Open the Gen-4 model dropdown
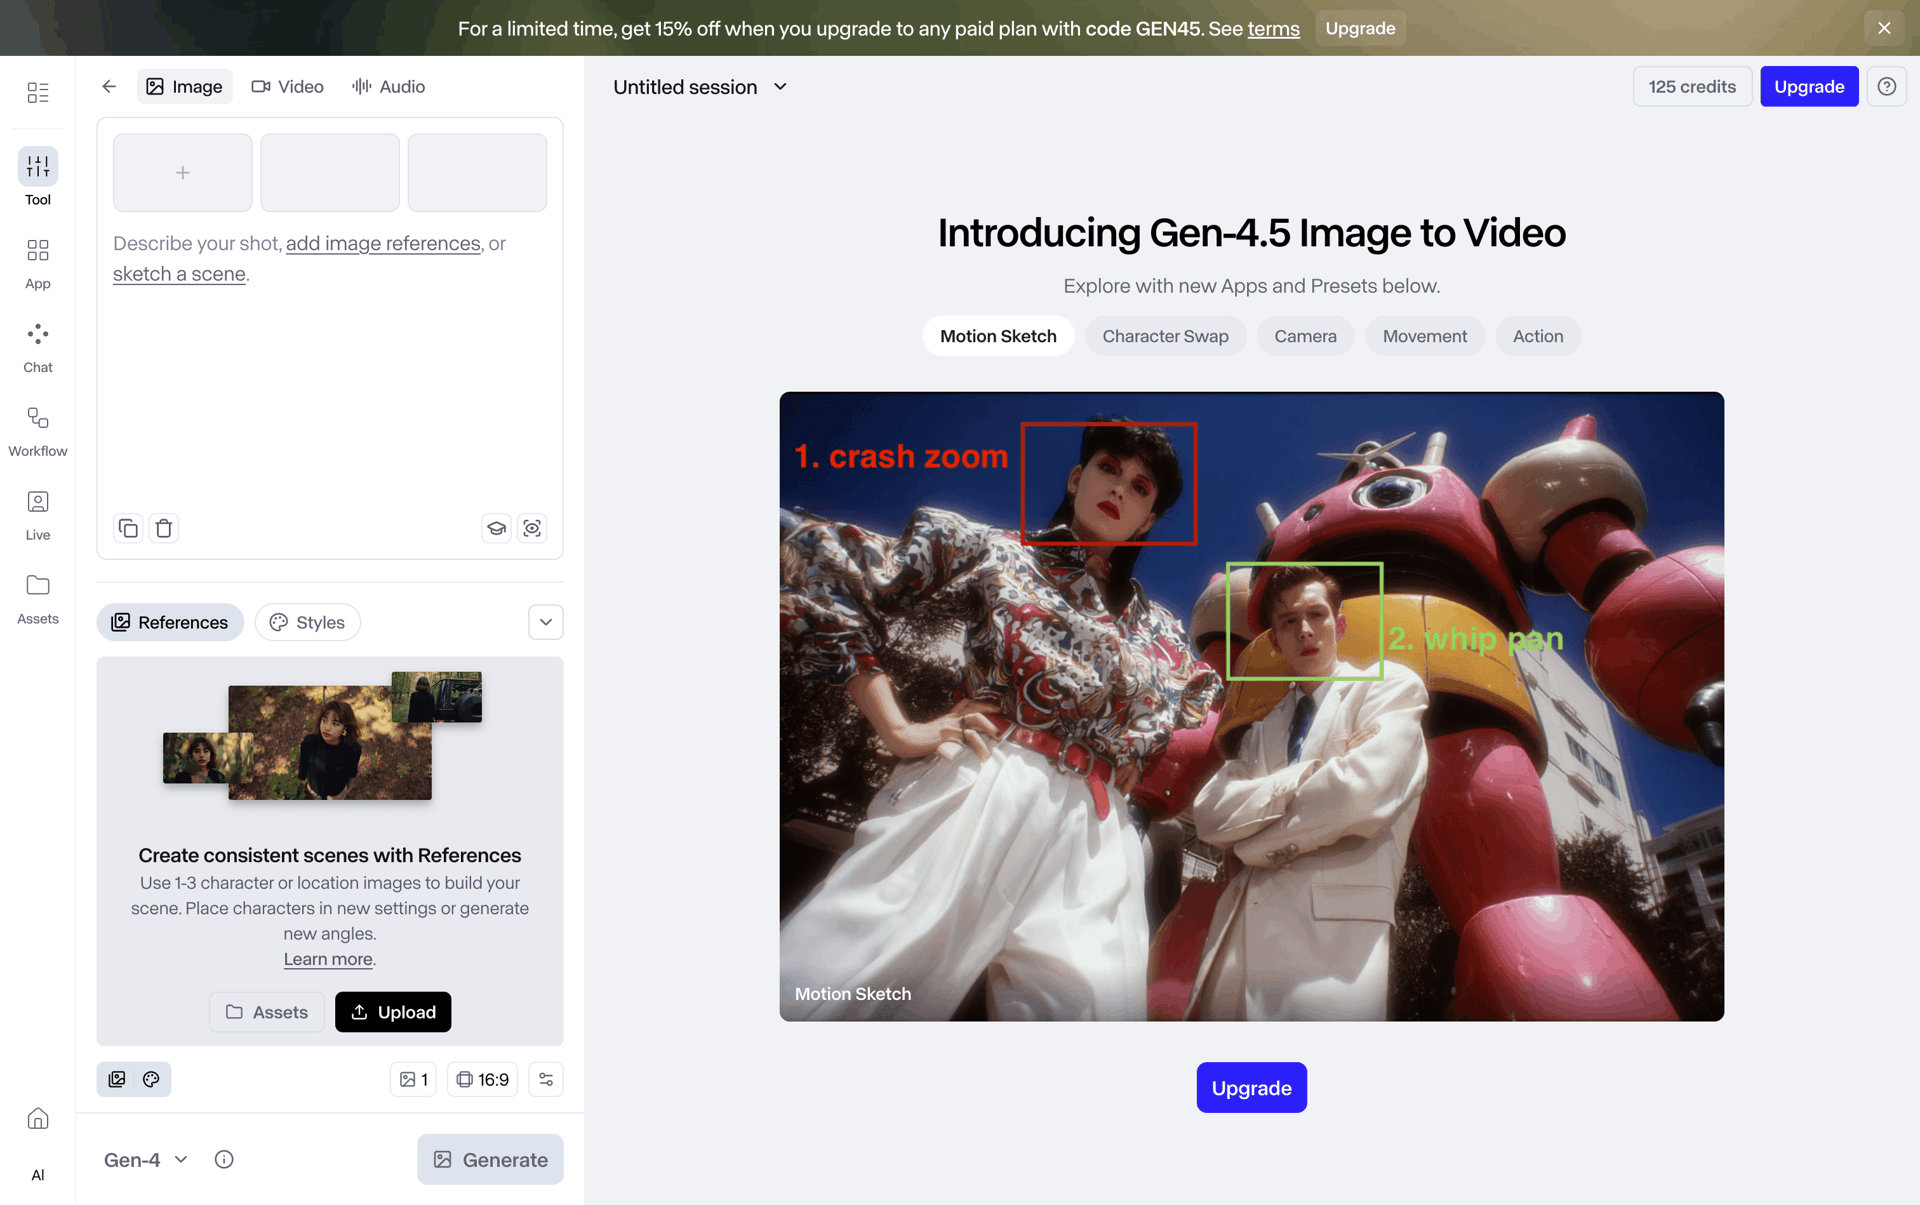Image resolution: width=1920 pixels, height=1205 pixels. (x=146, y=1159)
